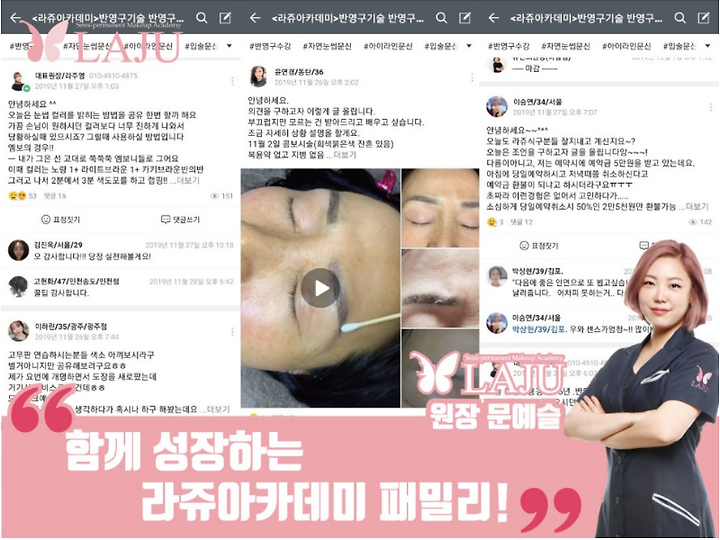Tap 표정짓기 under 대표원장's post
Viewport: 720px width, 540px height.
[x=61, y=219]
